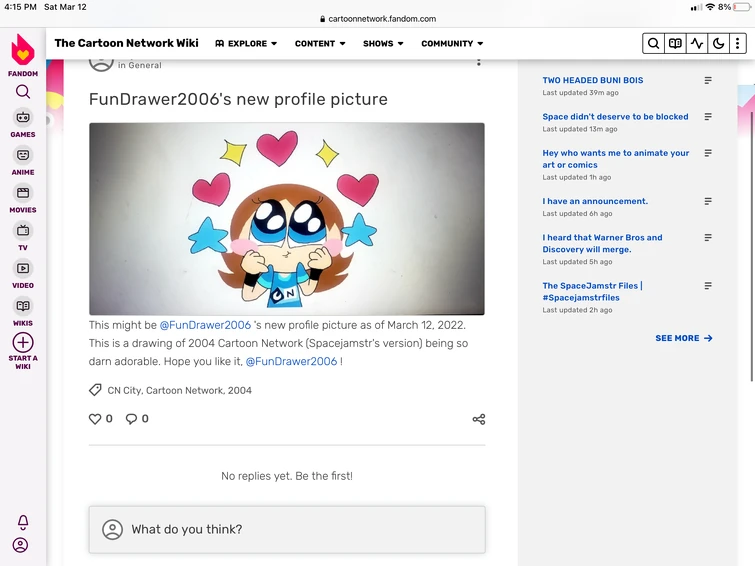Like the post with the heart icon

[95, 419]
